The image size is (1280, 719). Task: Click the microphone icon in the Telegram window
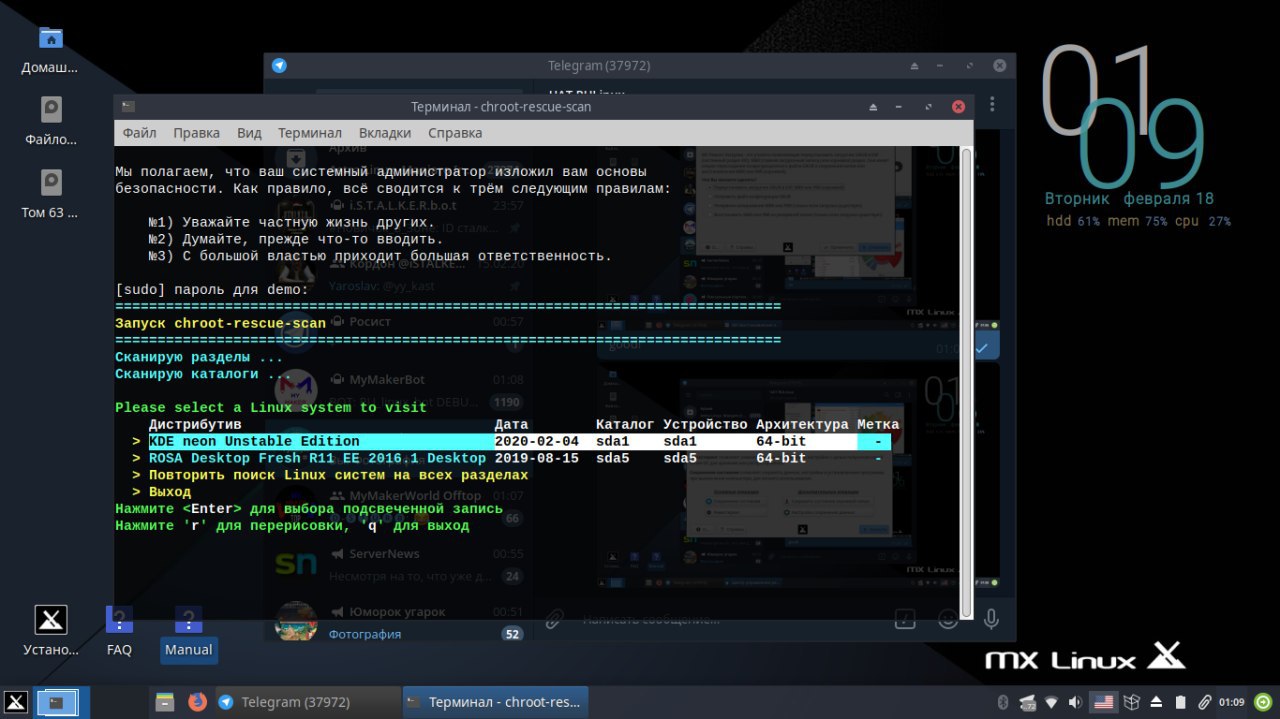point(991,618)
